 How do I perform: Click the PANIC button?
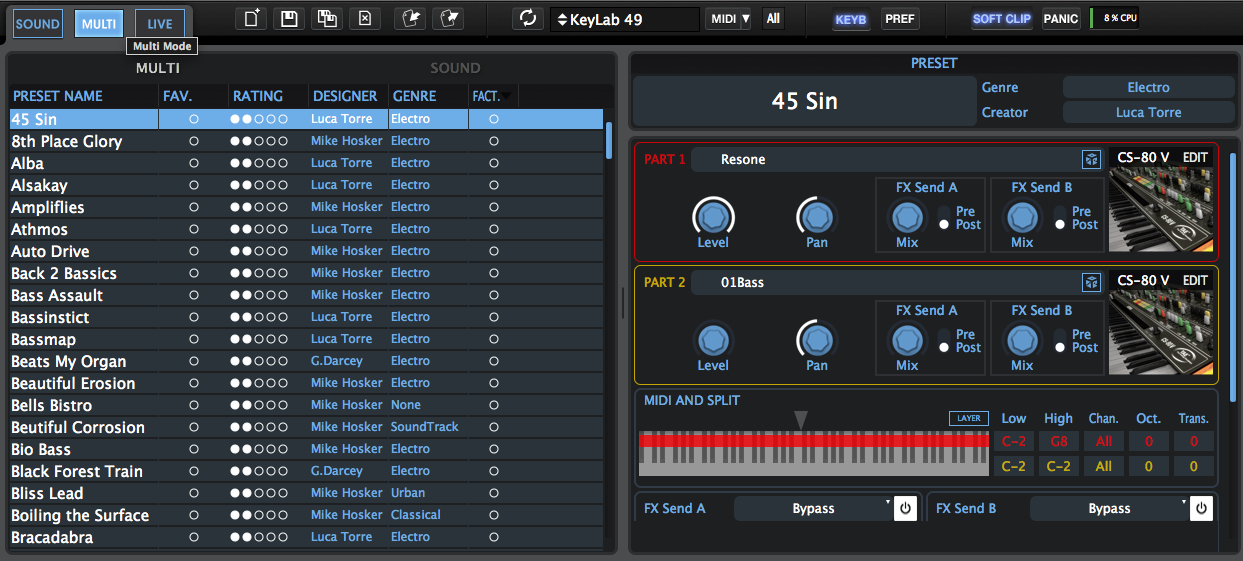(x=1061, y=19)
